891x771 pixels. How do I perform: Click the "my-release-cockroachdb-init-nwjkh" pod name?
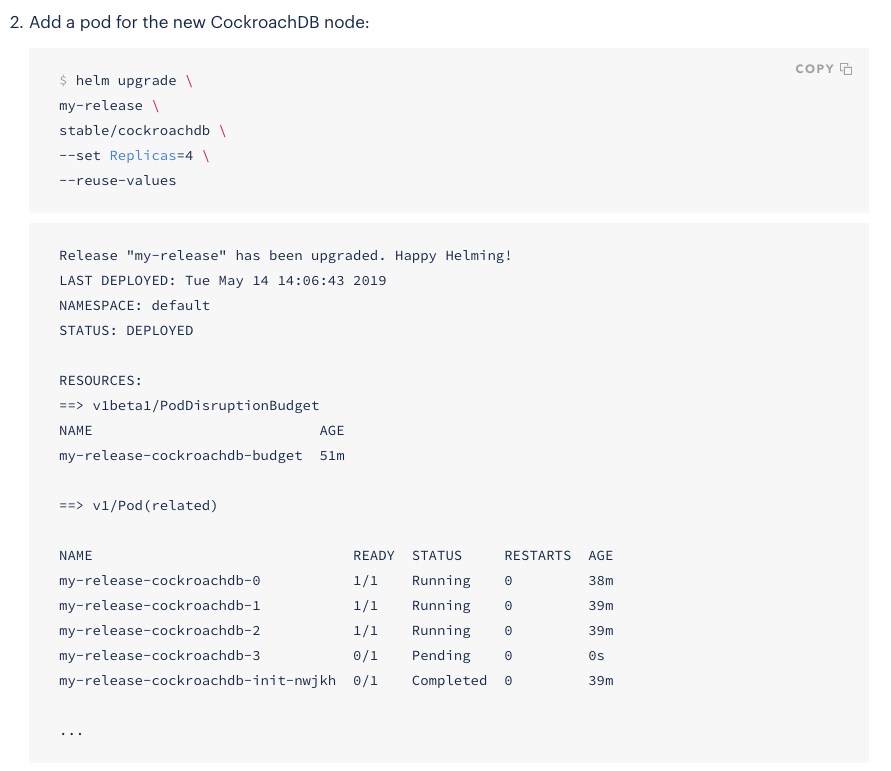pos(197,681)
